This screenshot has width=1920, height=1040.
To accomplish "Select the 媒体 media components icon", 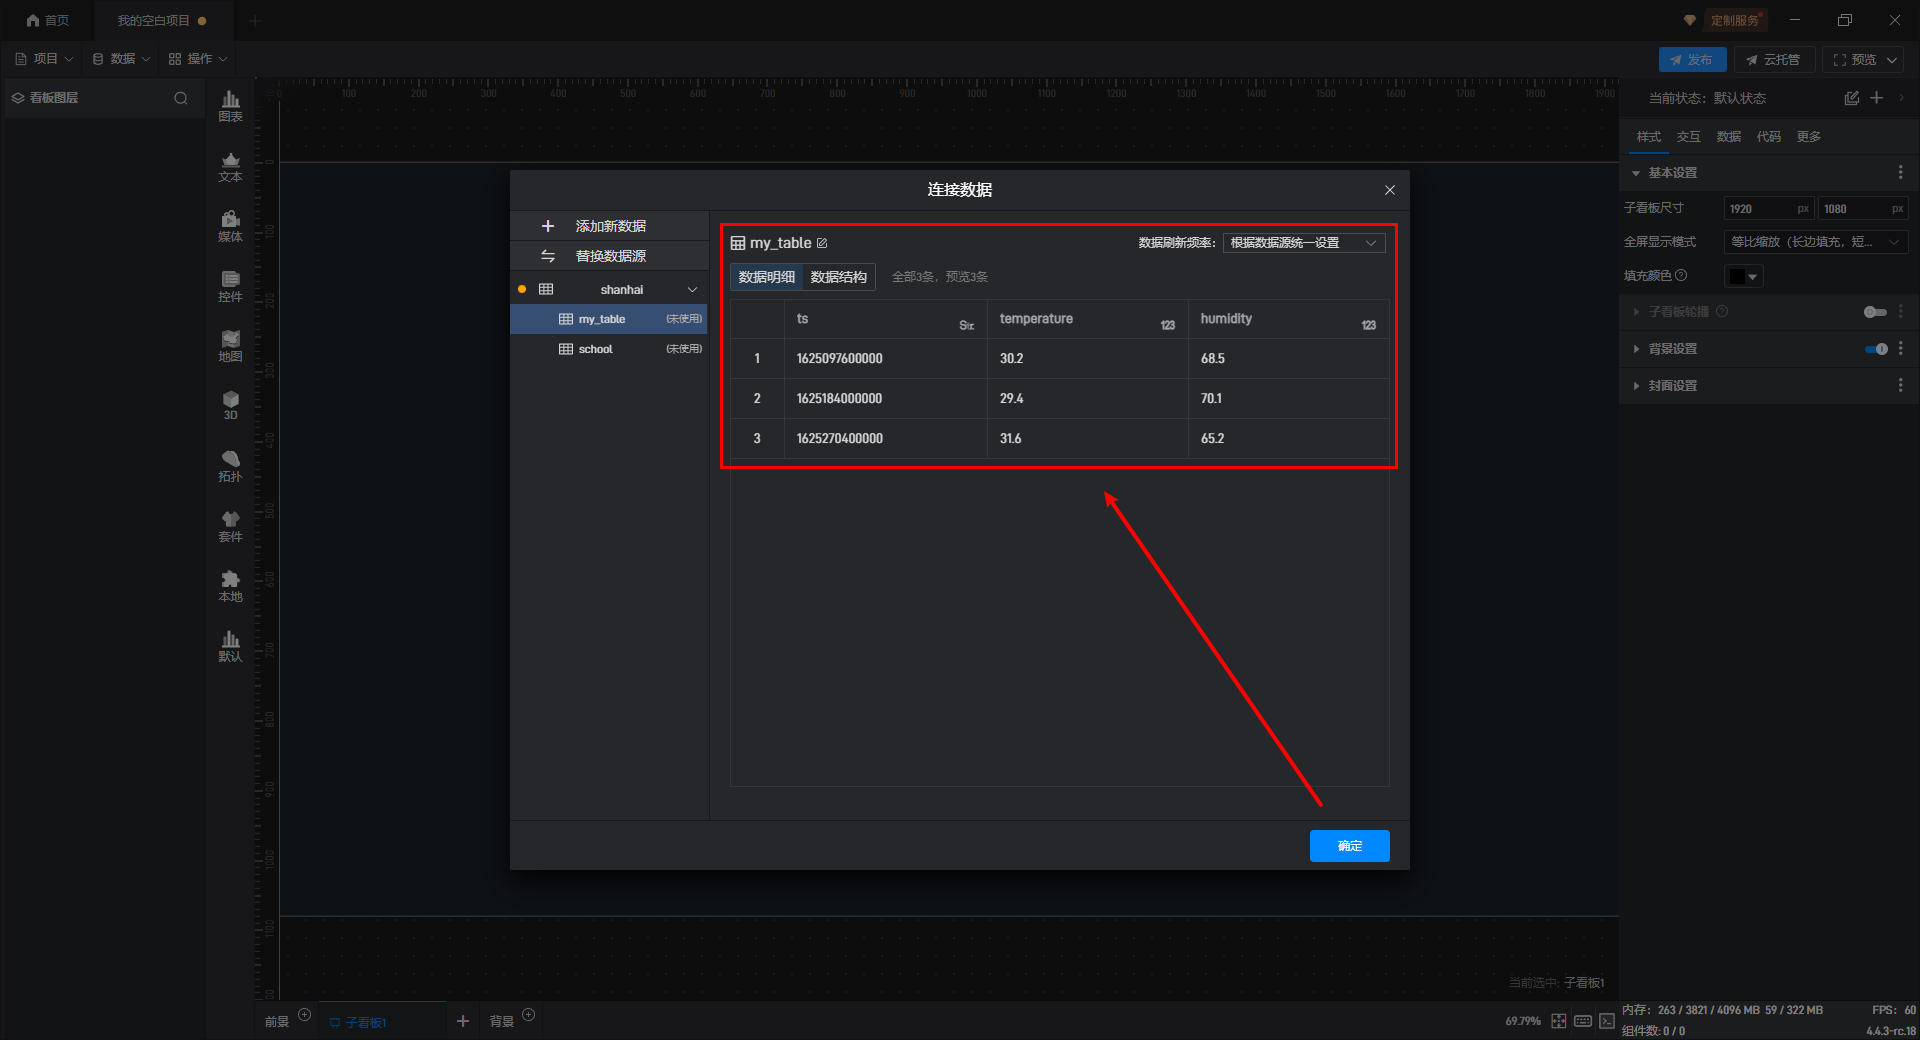I will click(x=230, y=226).
